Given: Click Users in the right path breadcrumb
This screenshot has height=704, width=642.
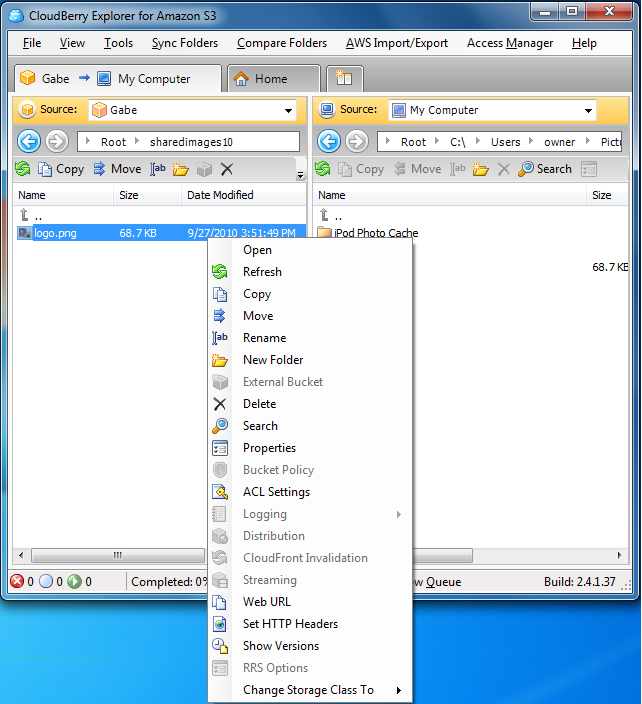Looking at the screenshot, I should pyautogui.click(x=506, y=142).
